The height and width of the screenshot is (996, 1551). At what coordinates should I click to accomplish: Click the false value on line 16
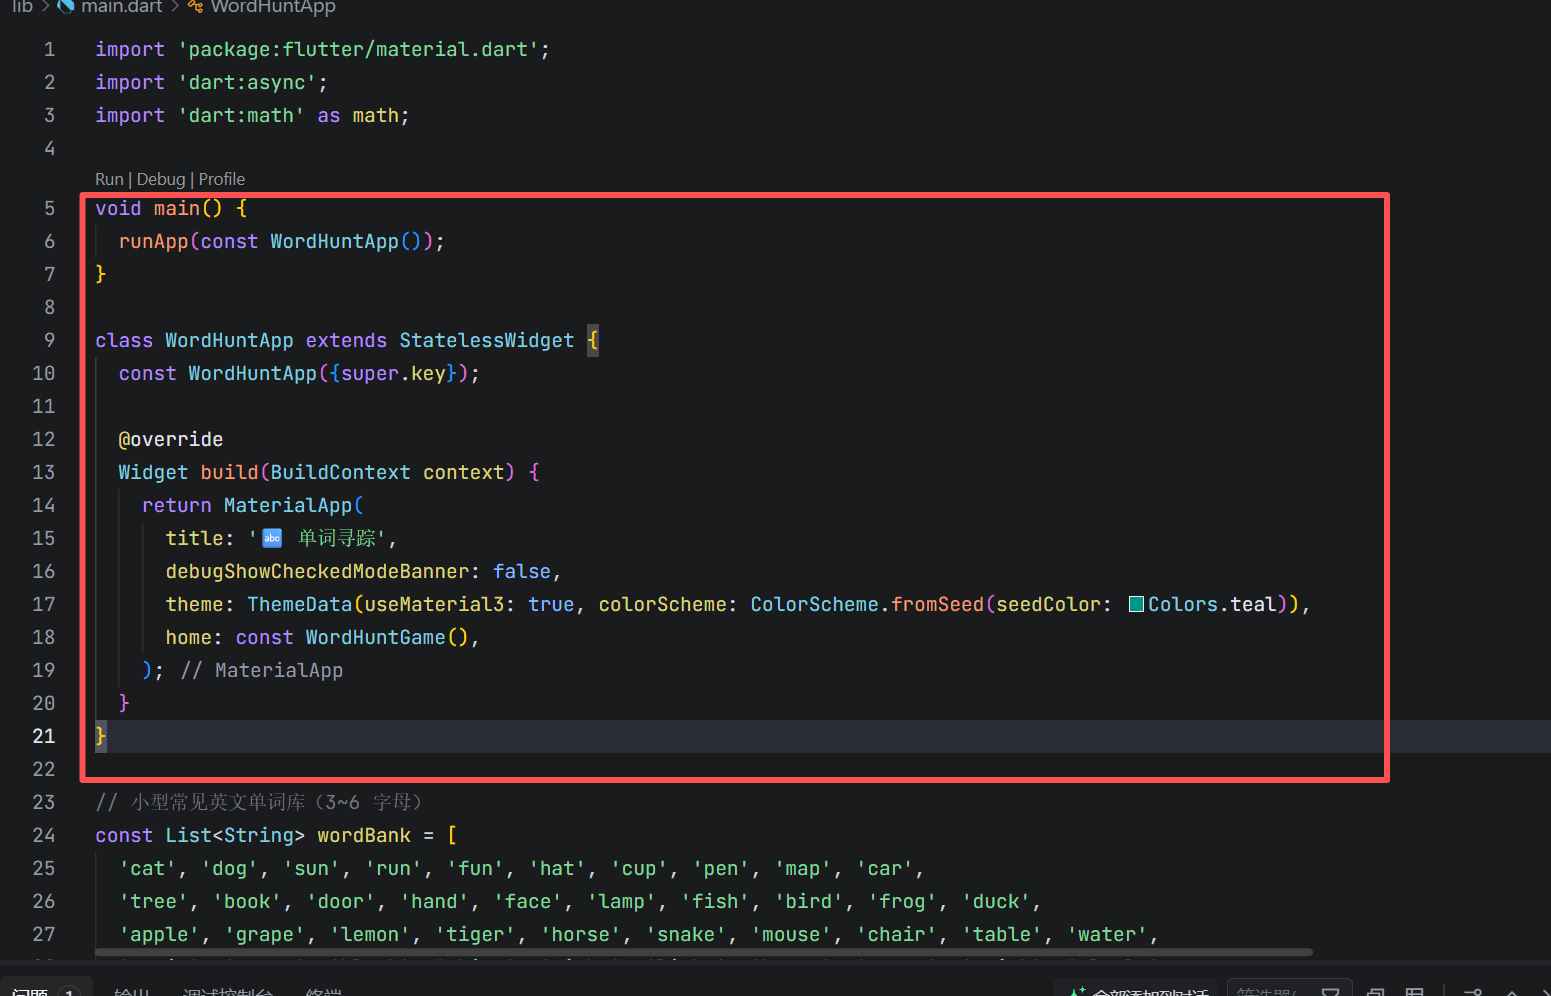tap(522, 571)
